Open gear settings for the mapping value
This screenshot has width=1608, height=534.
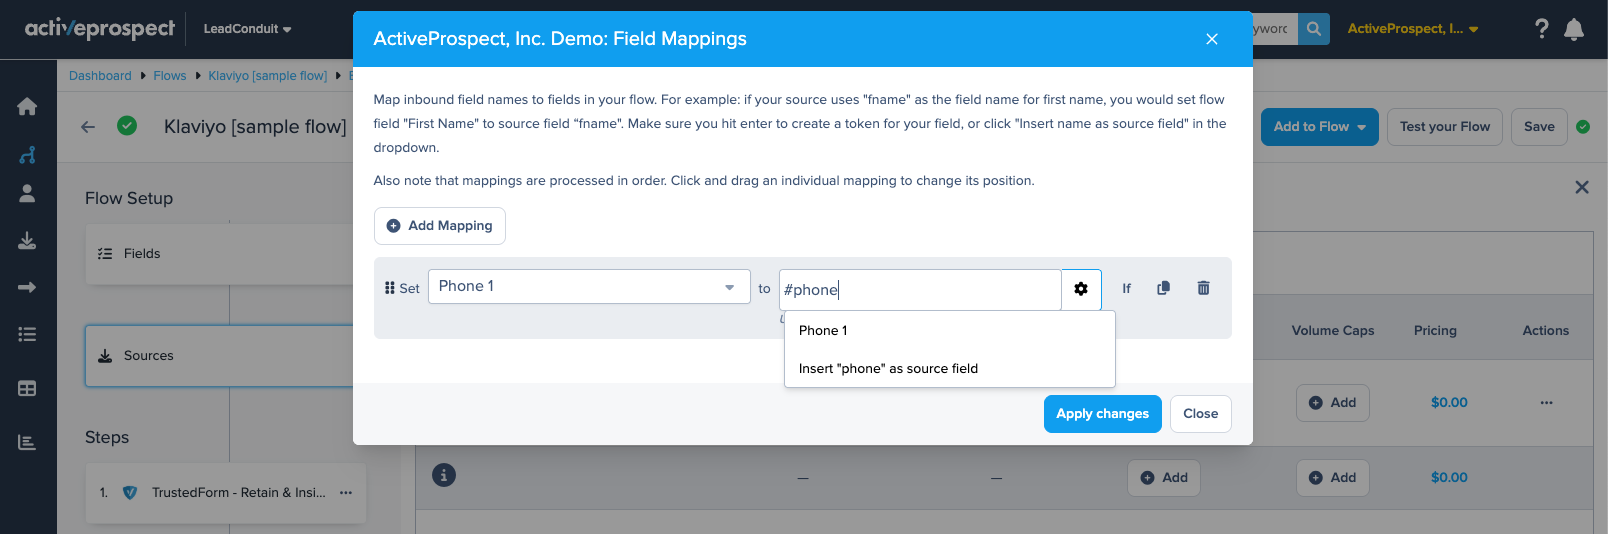[x=1081, y=289]
